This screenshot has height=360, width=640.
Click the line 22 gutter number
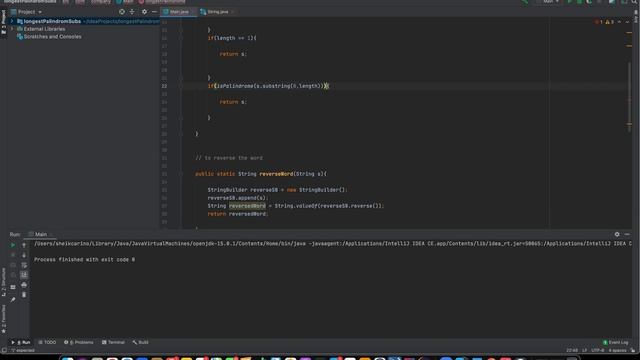click(x=164, y=86)
